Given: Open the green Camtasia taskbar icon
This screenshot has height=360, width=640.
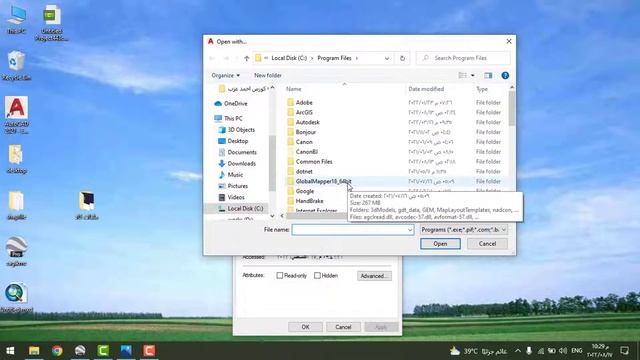Looking at the screenshot, I should coord(103,351).
